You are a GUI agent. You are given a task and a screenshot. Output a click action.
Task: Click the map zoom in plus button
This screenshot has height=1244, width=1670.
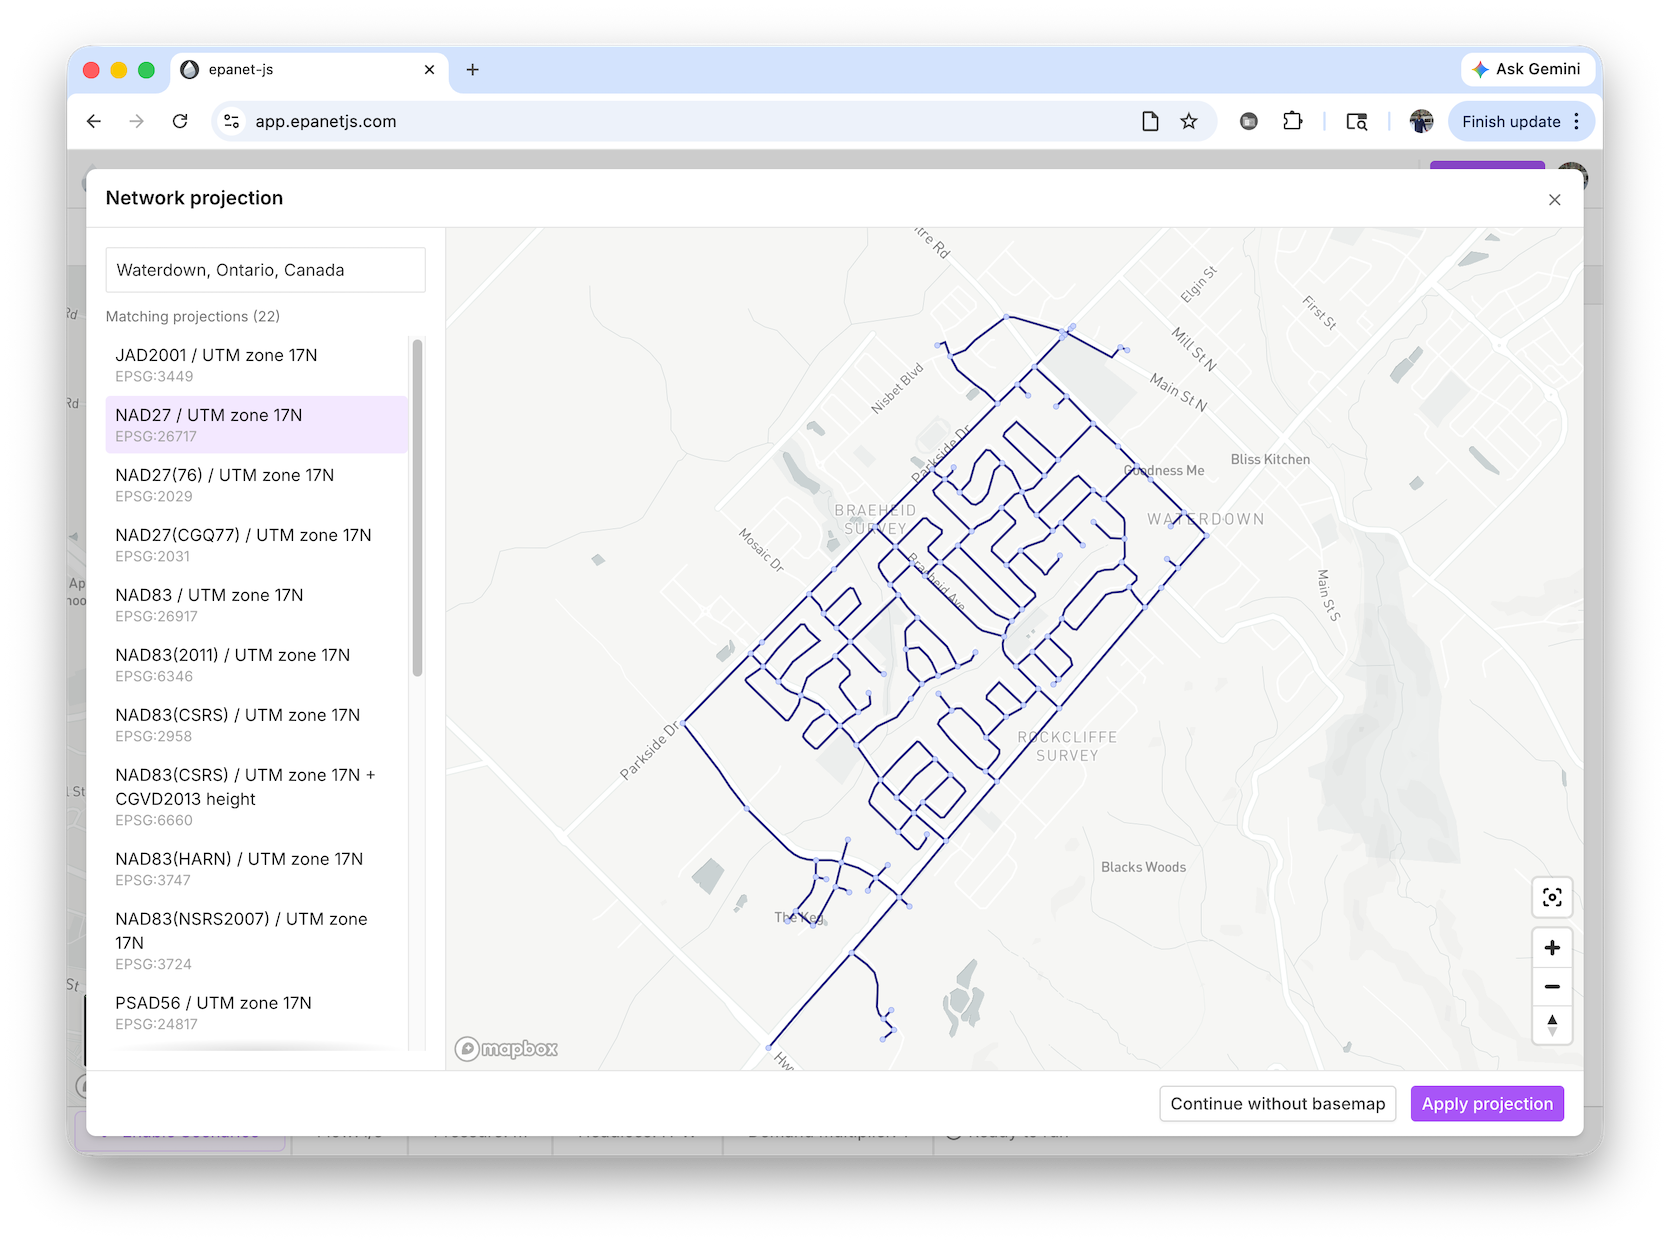coord(1551,948)
